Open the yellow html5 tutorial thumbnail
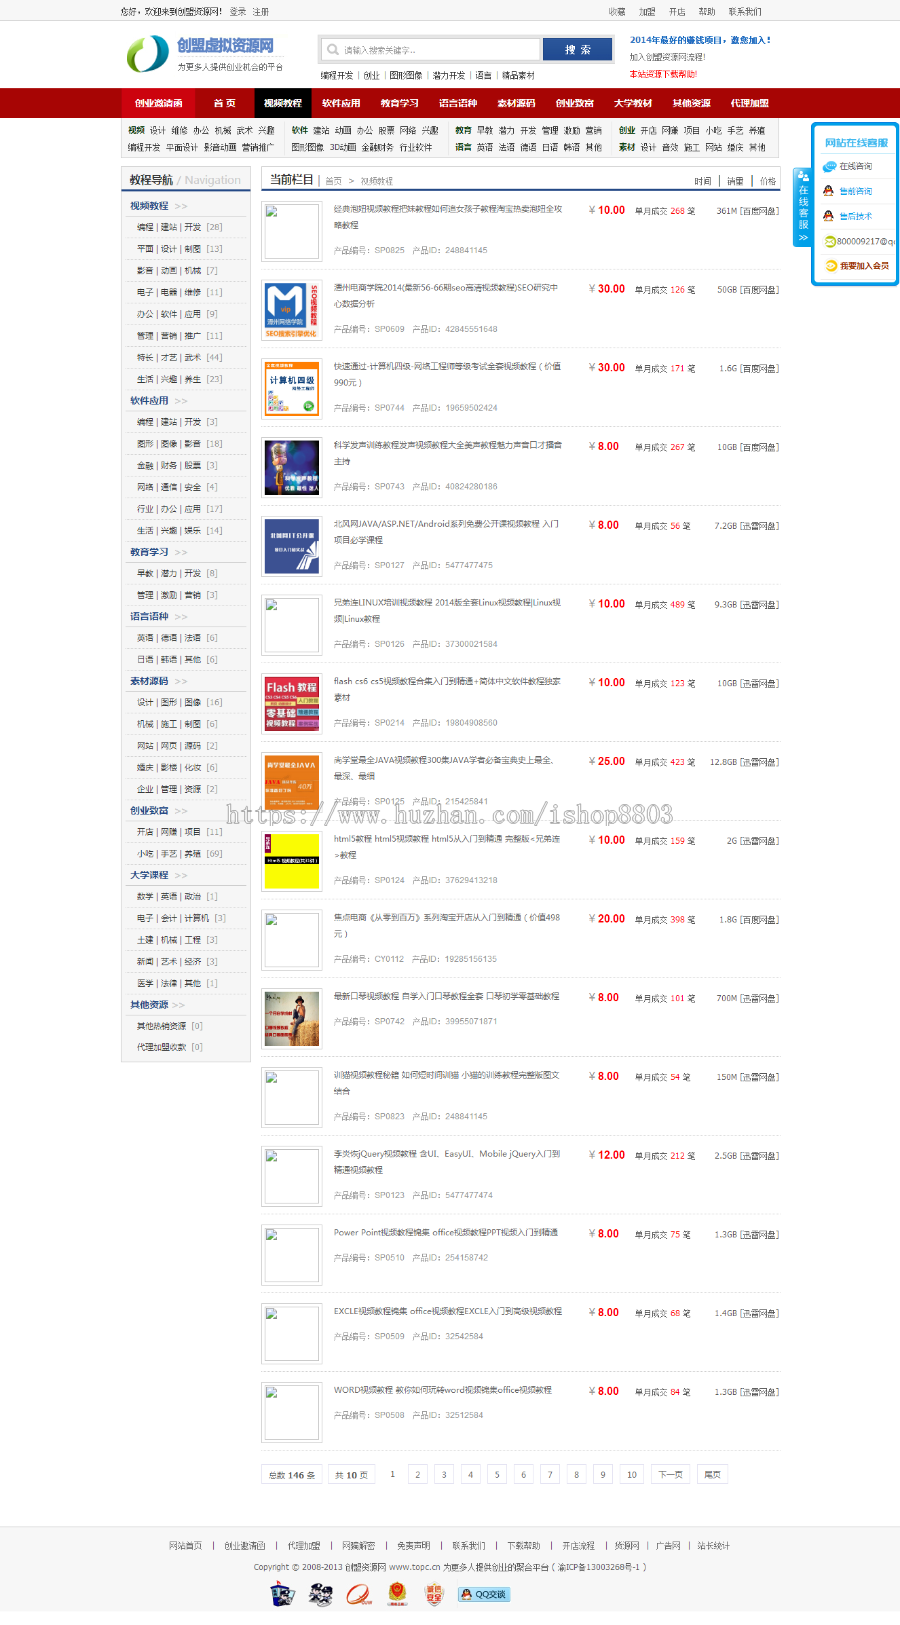900x1625 pixels. (x=291, y=861)
